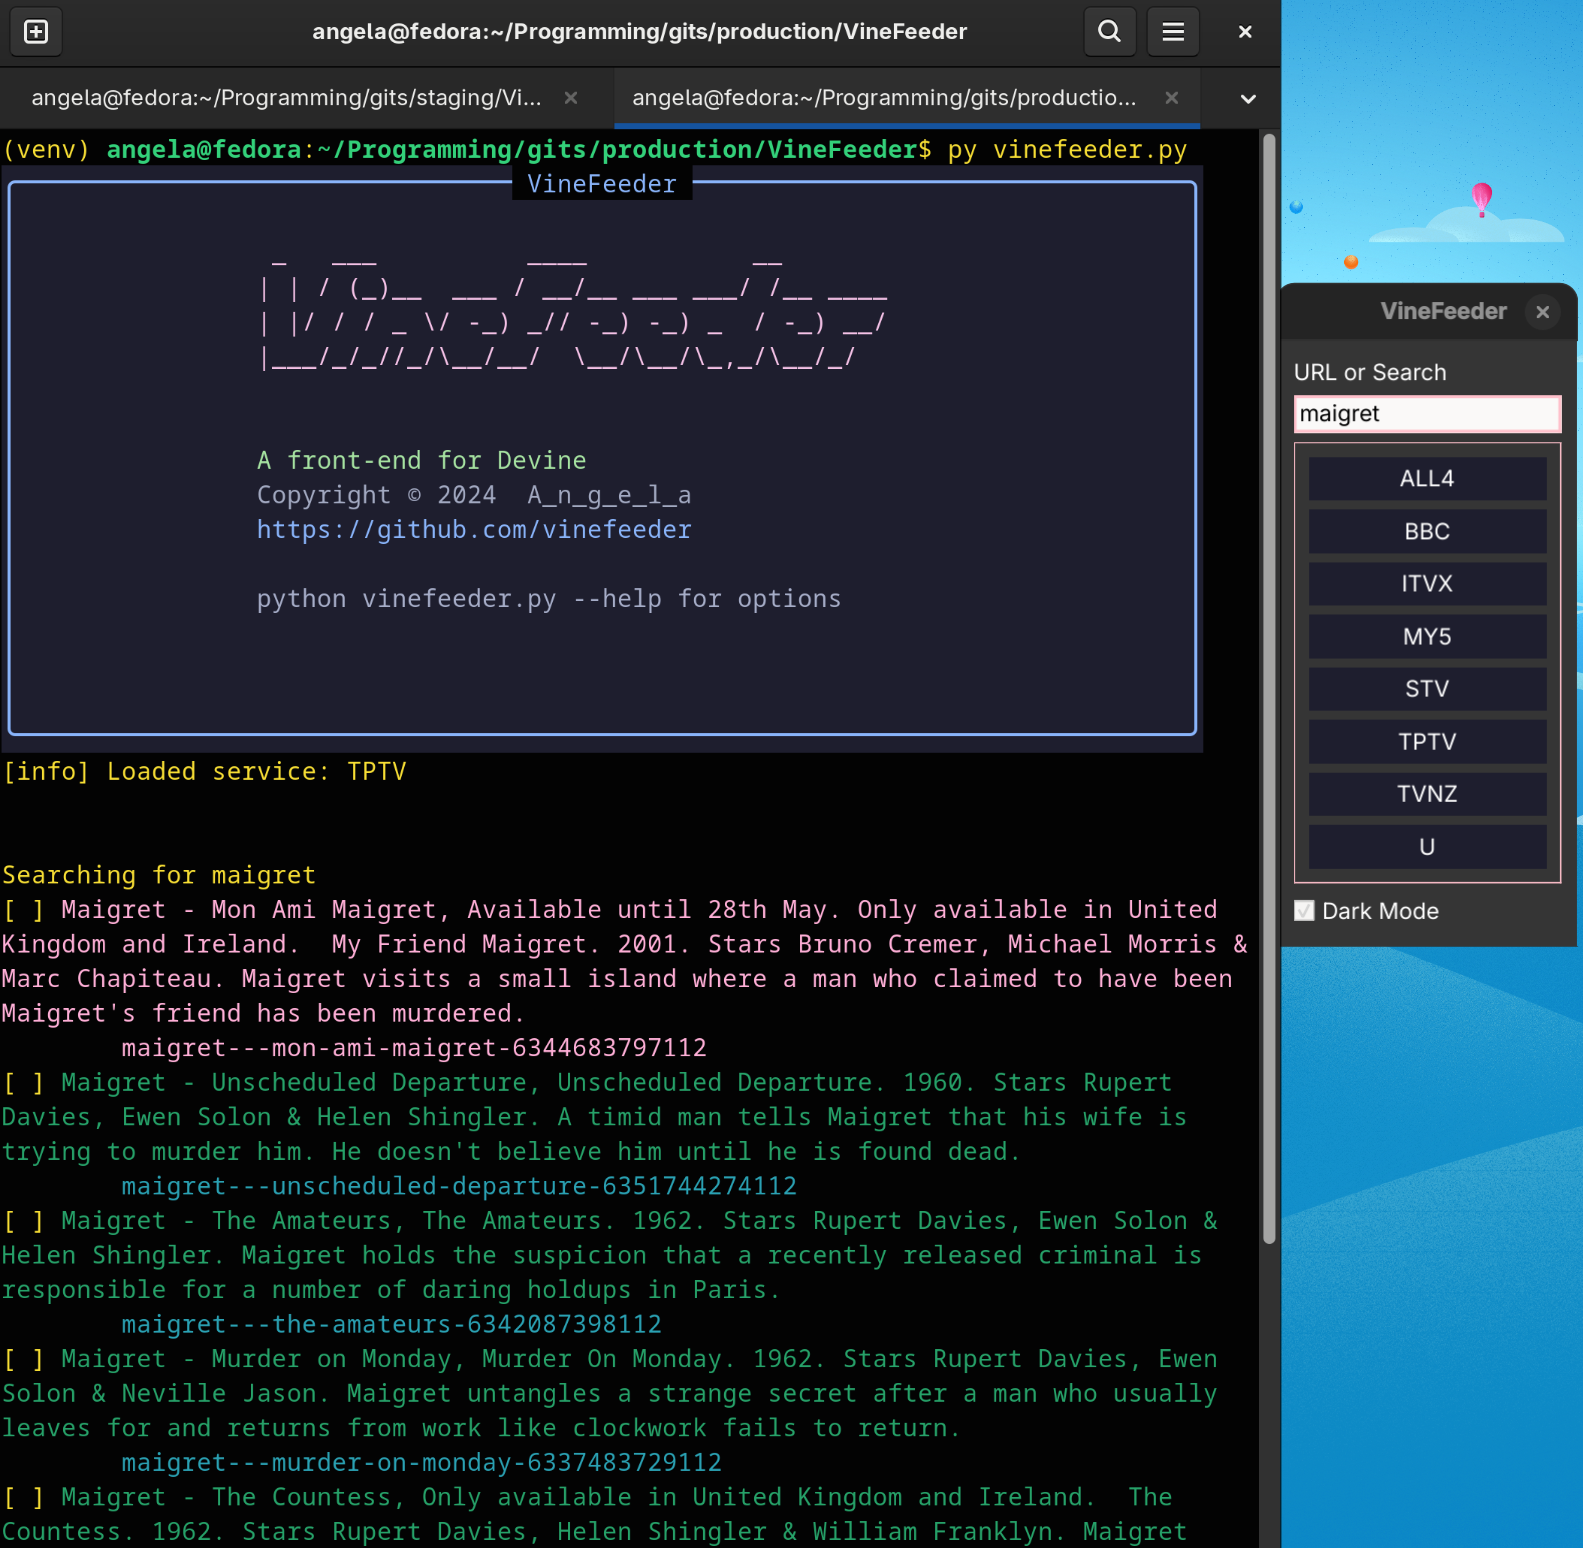Click the terminal vertical scrollbar
This screenshot has width=1583, height=1548.
point(1268,690)
